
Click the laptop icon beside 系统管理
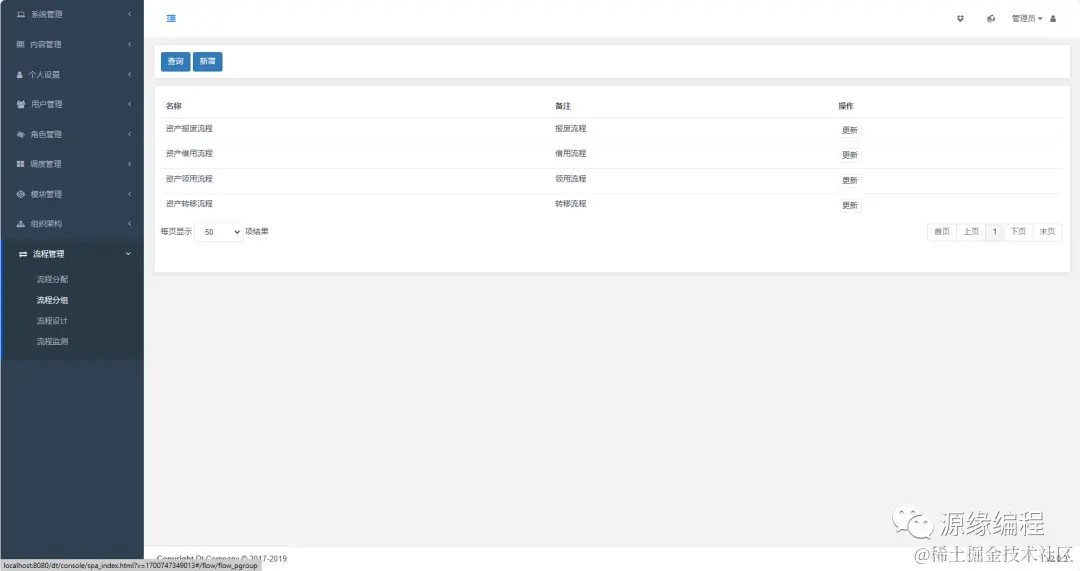21,14
